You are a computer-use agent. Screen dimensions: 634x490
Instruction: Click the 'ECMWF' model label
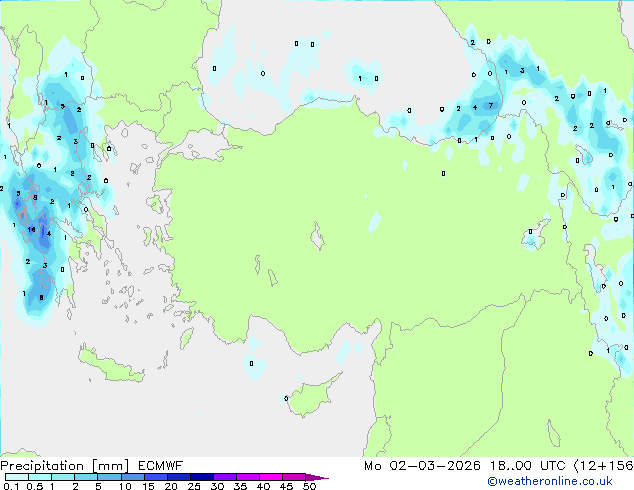[x=161, y=466]
